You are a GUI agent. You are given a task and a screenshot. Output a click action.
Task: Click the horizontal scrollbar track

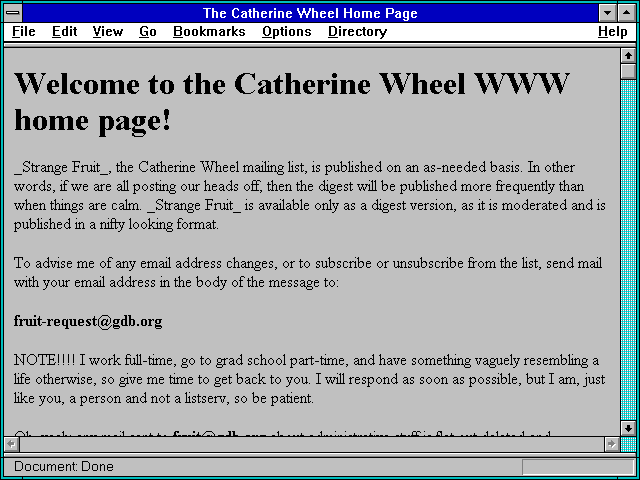312,444
